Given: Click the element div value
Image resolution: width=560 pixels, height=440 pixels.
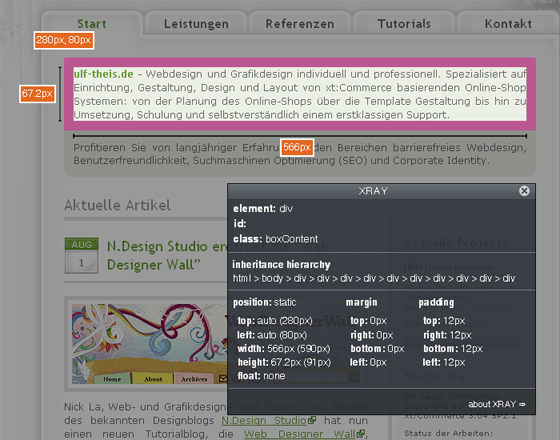Looking at the screenshot, I should click(x=286, y=209).
